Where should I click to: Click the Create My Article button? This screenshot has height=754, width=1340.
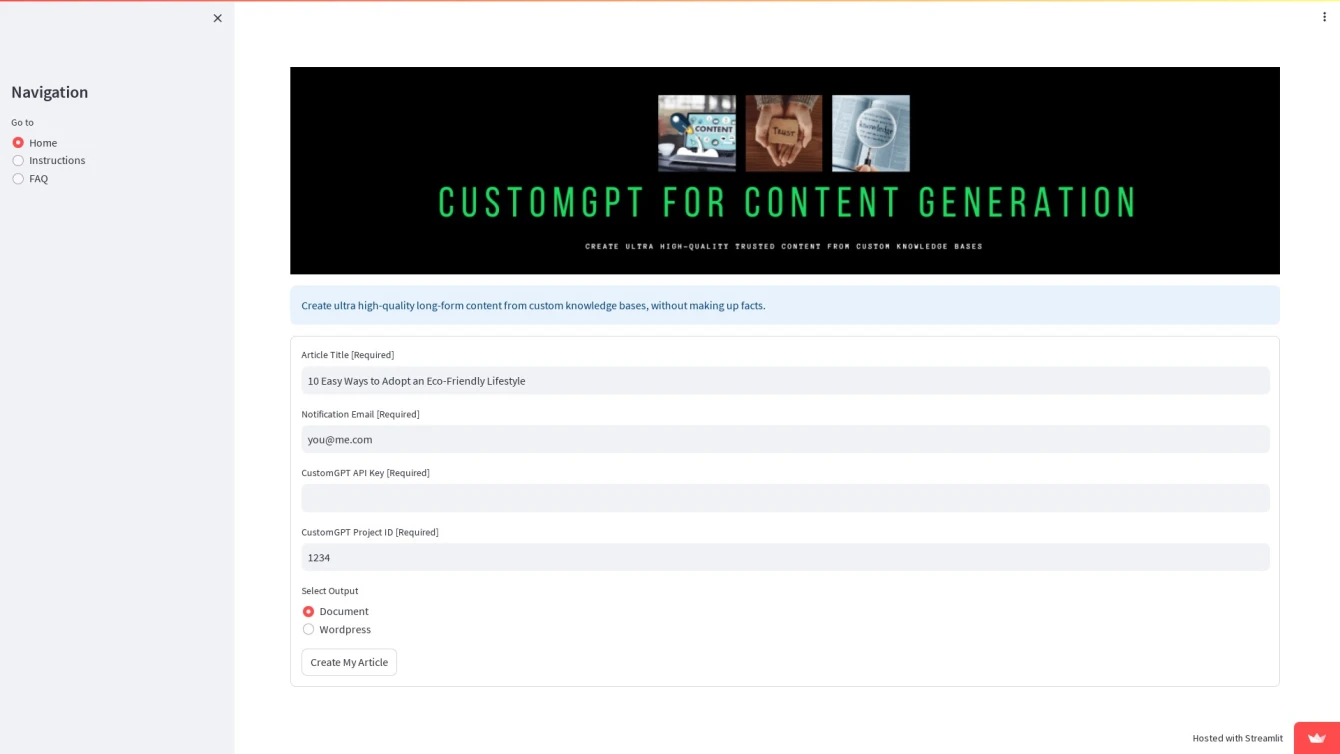click(349, 662)
